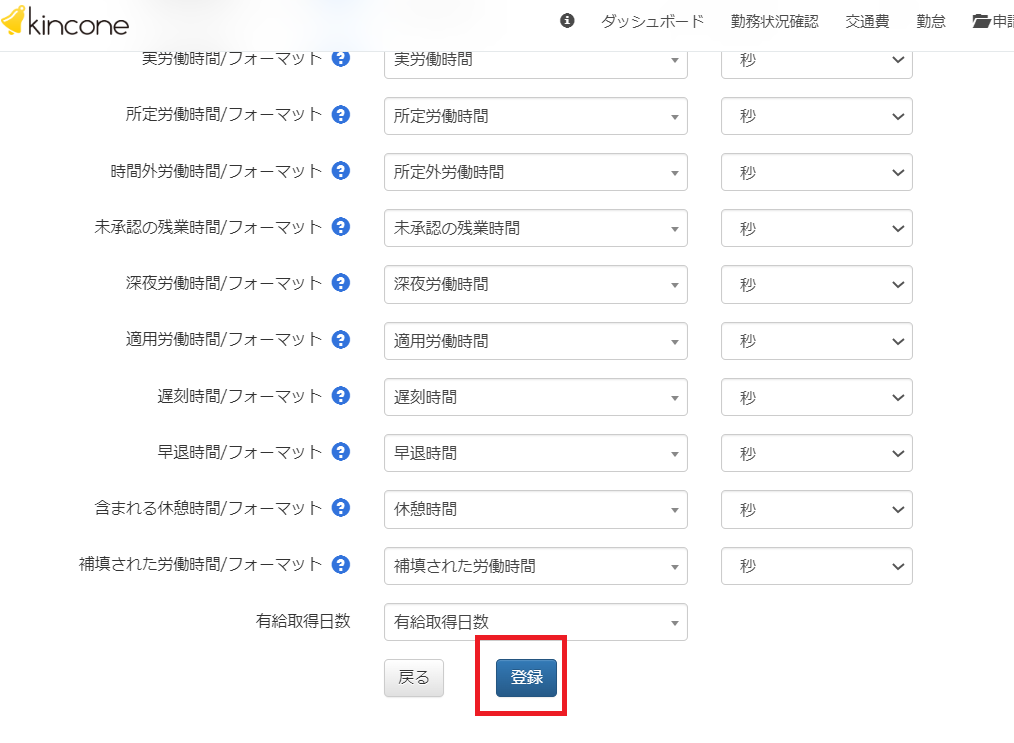Open 秒 format dropdown for 深夜労働時間
The image size is (1014, 743).
coord(817,285)
